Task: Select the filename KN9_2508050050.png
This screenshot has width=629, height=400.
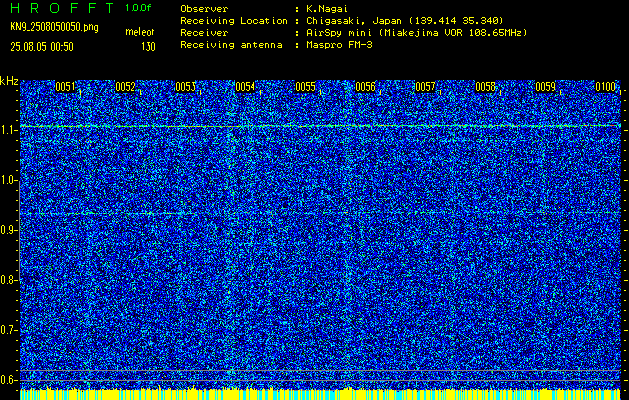Action: click(x=54, y=27)
